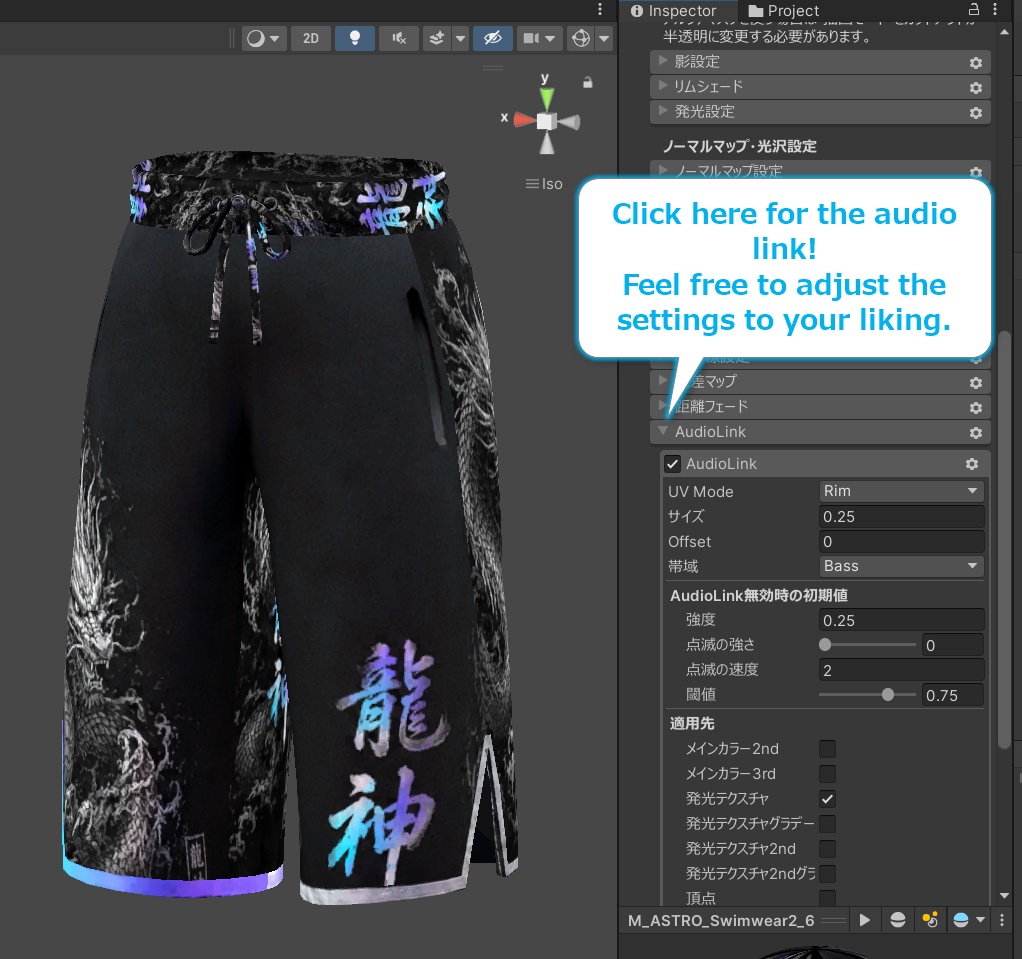The width and height of the screenshot is (1022, 959).
Task: Open the Inspector panel three-dot menu
Action: 995,10
